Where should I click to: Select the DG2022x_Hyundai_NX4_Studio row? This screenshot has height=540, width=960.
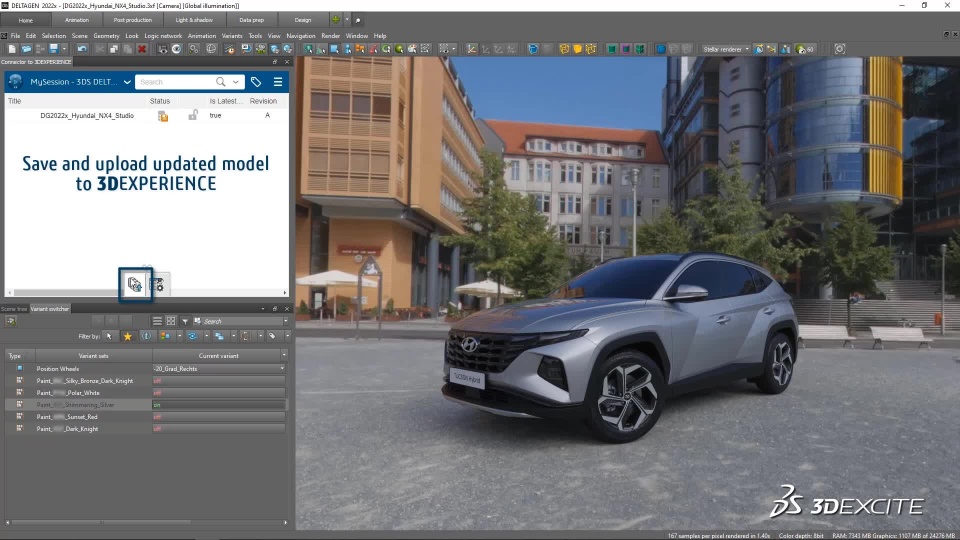[x=87, y=116]
